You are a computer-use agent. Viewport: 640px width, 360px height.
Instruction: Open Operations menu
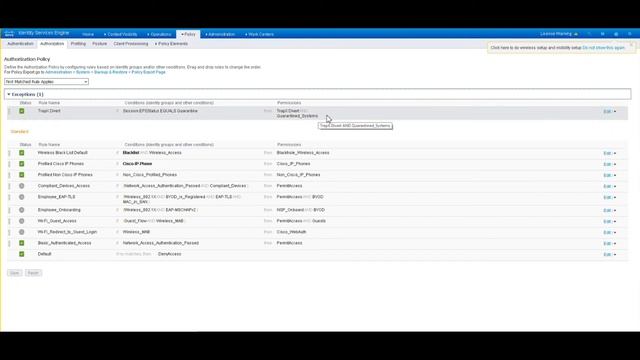pyautogui.click(x=159, y=34)
